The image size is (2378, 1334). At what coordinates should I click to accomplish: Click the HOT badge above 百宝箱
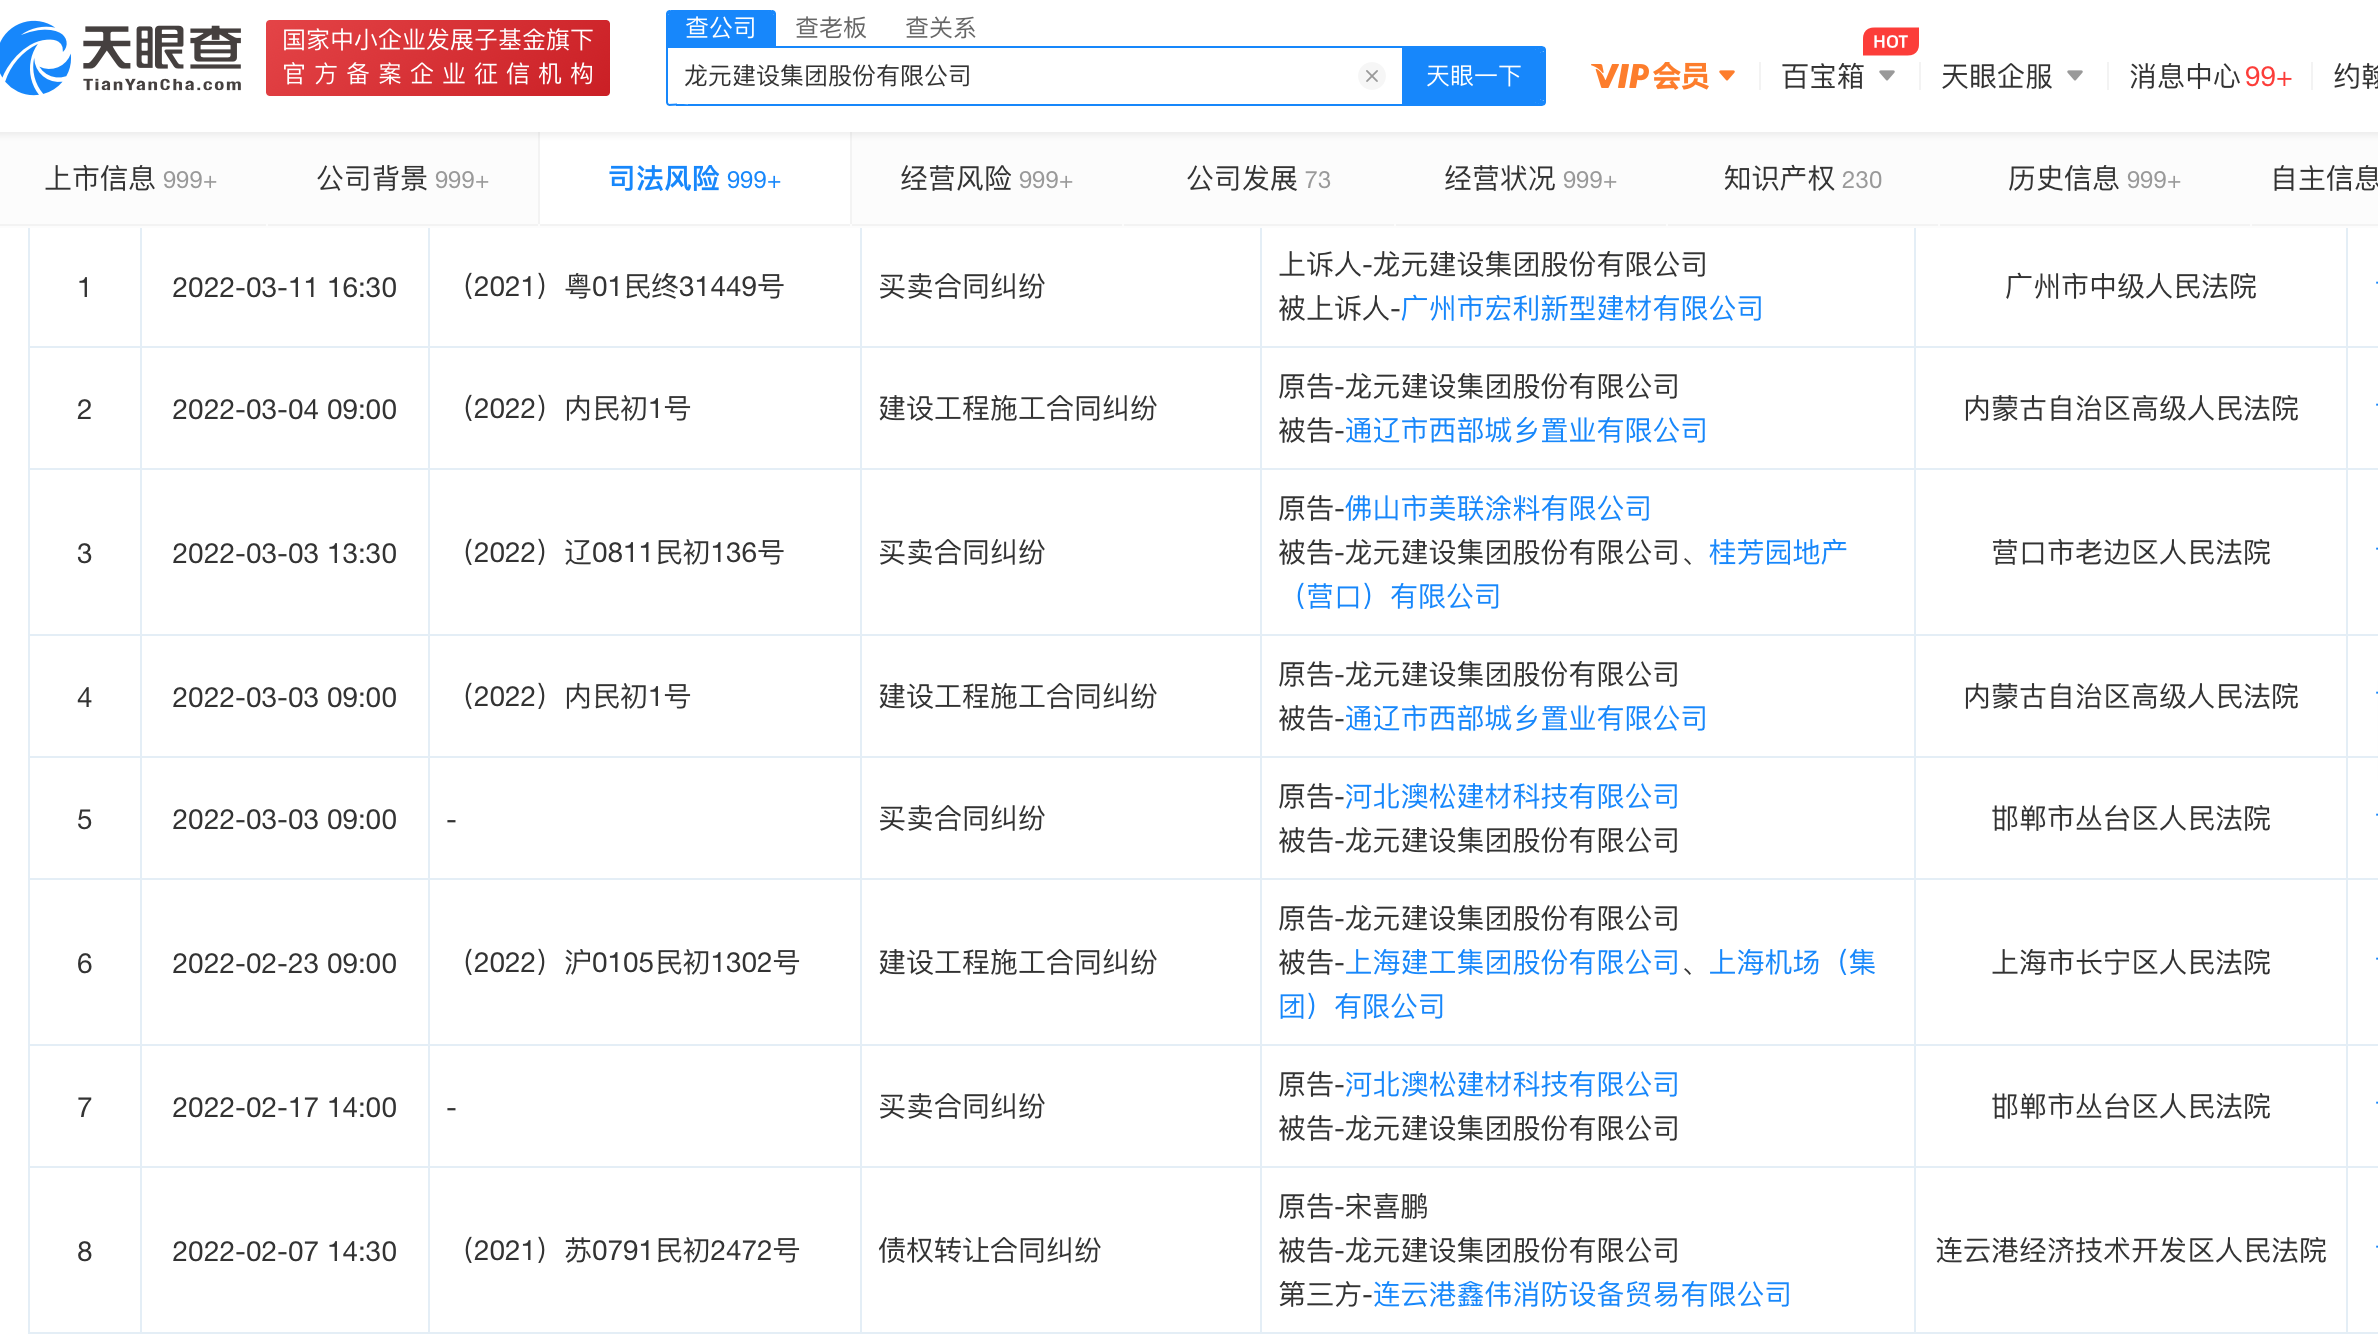pyautogui.click(x=1889, y=41)
